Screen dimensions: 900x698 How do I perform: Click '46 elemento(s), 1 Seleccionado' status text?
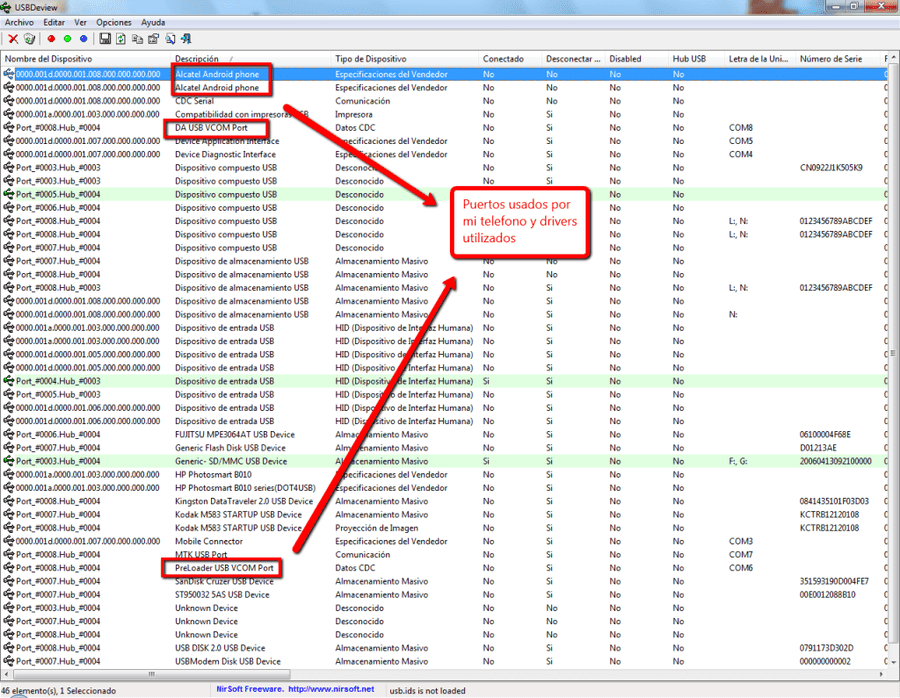click(59, 691)
